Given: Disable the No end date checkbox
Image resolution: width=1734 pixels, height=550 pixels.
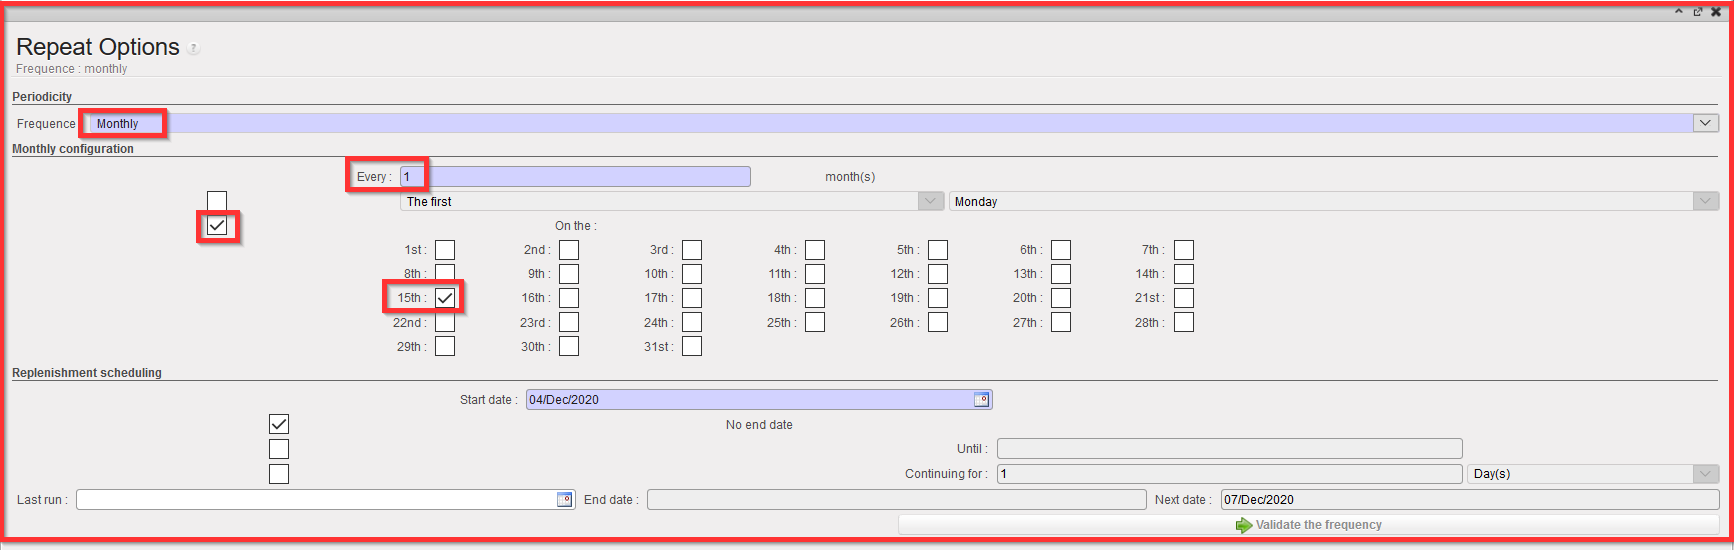Looking at the screenshot, I should (279, 425).
